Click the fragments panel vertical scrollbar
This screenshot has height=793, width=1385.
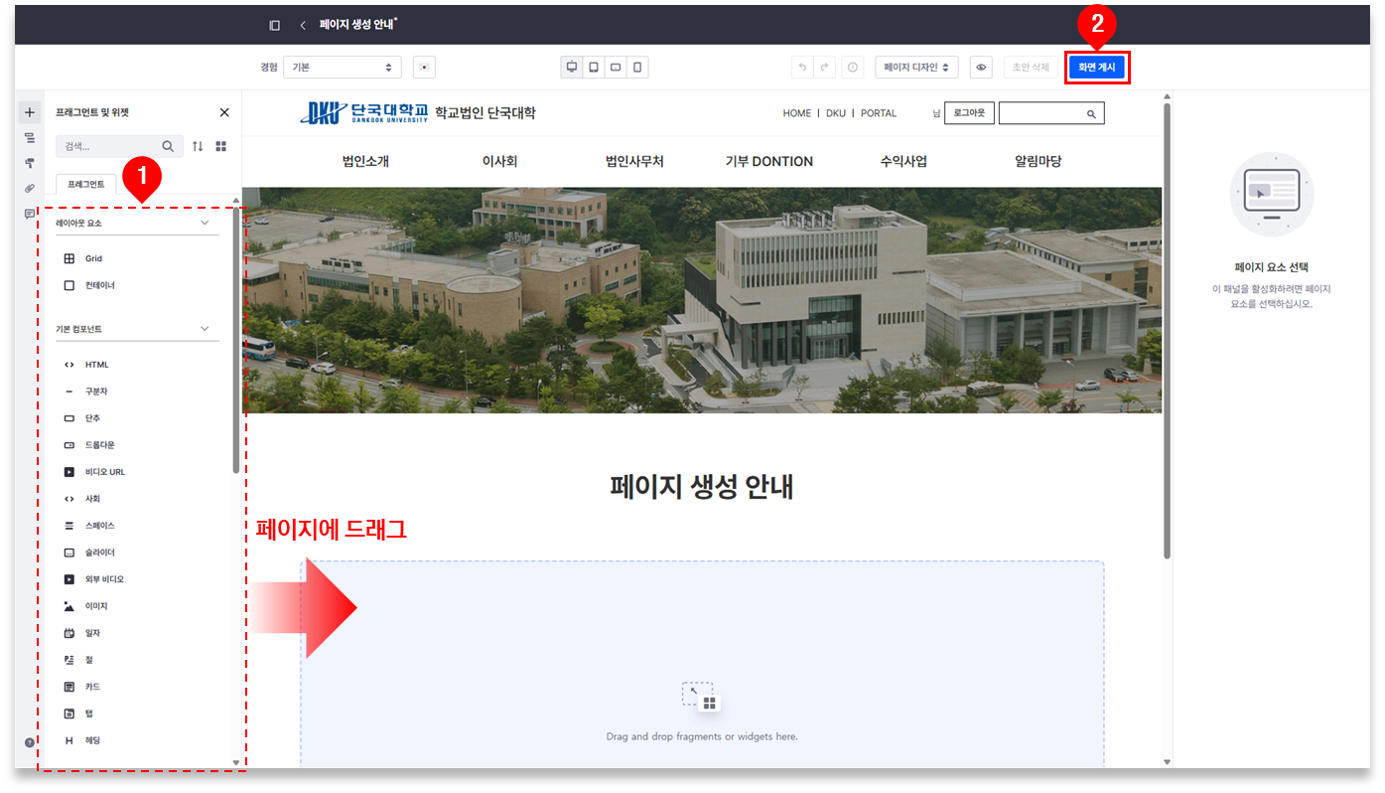pos(236,340)
